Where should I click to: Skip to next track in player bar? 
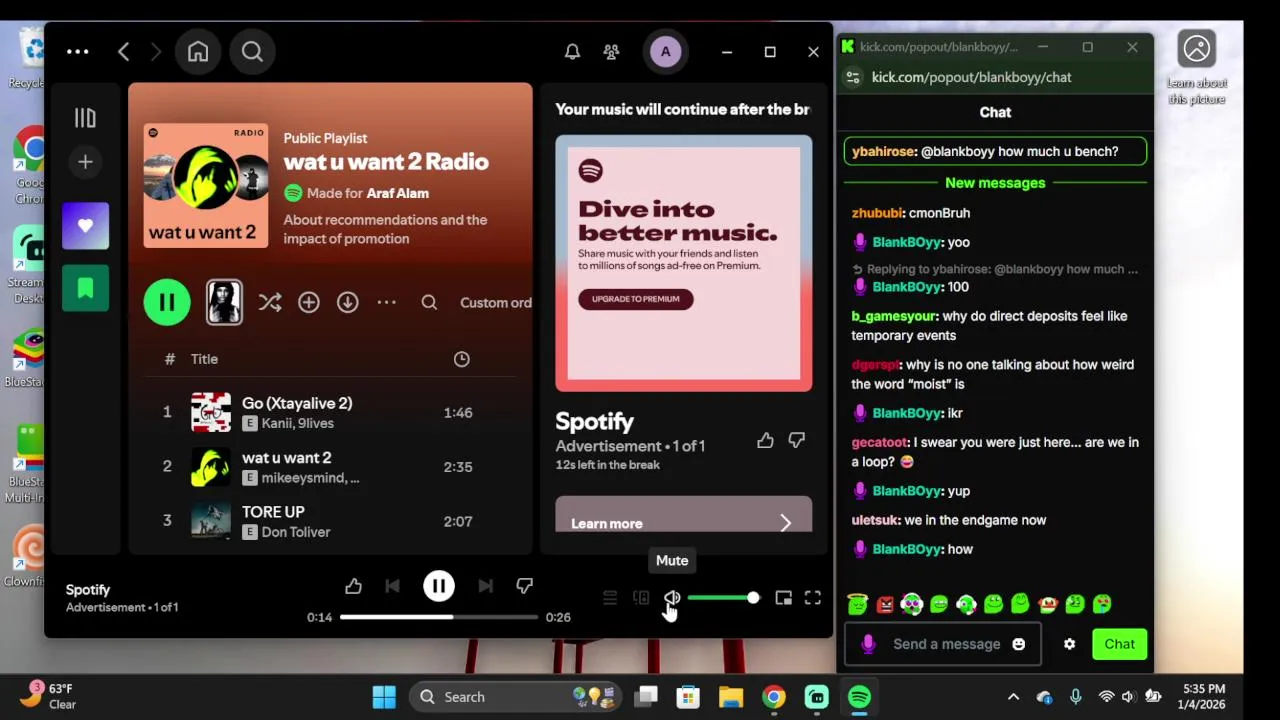(x=485, y=586)
